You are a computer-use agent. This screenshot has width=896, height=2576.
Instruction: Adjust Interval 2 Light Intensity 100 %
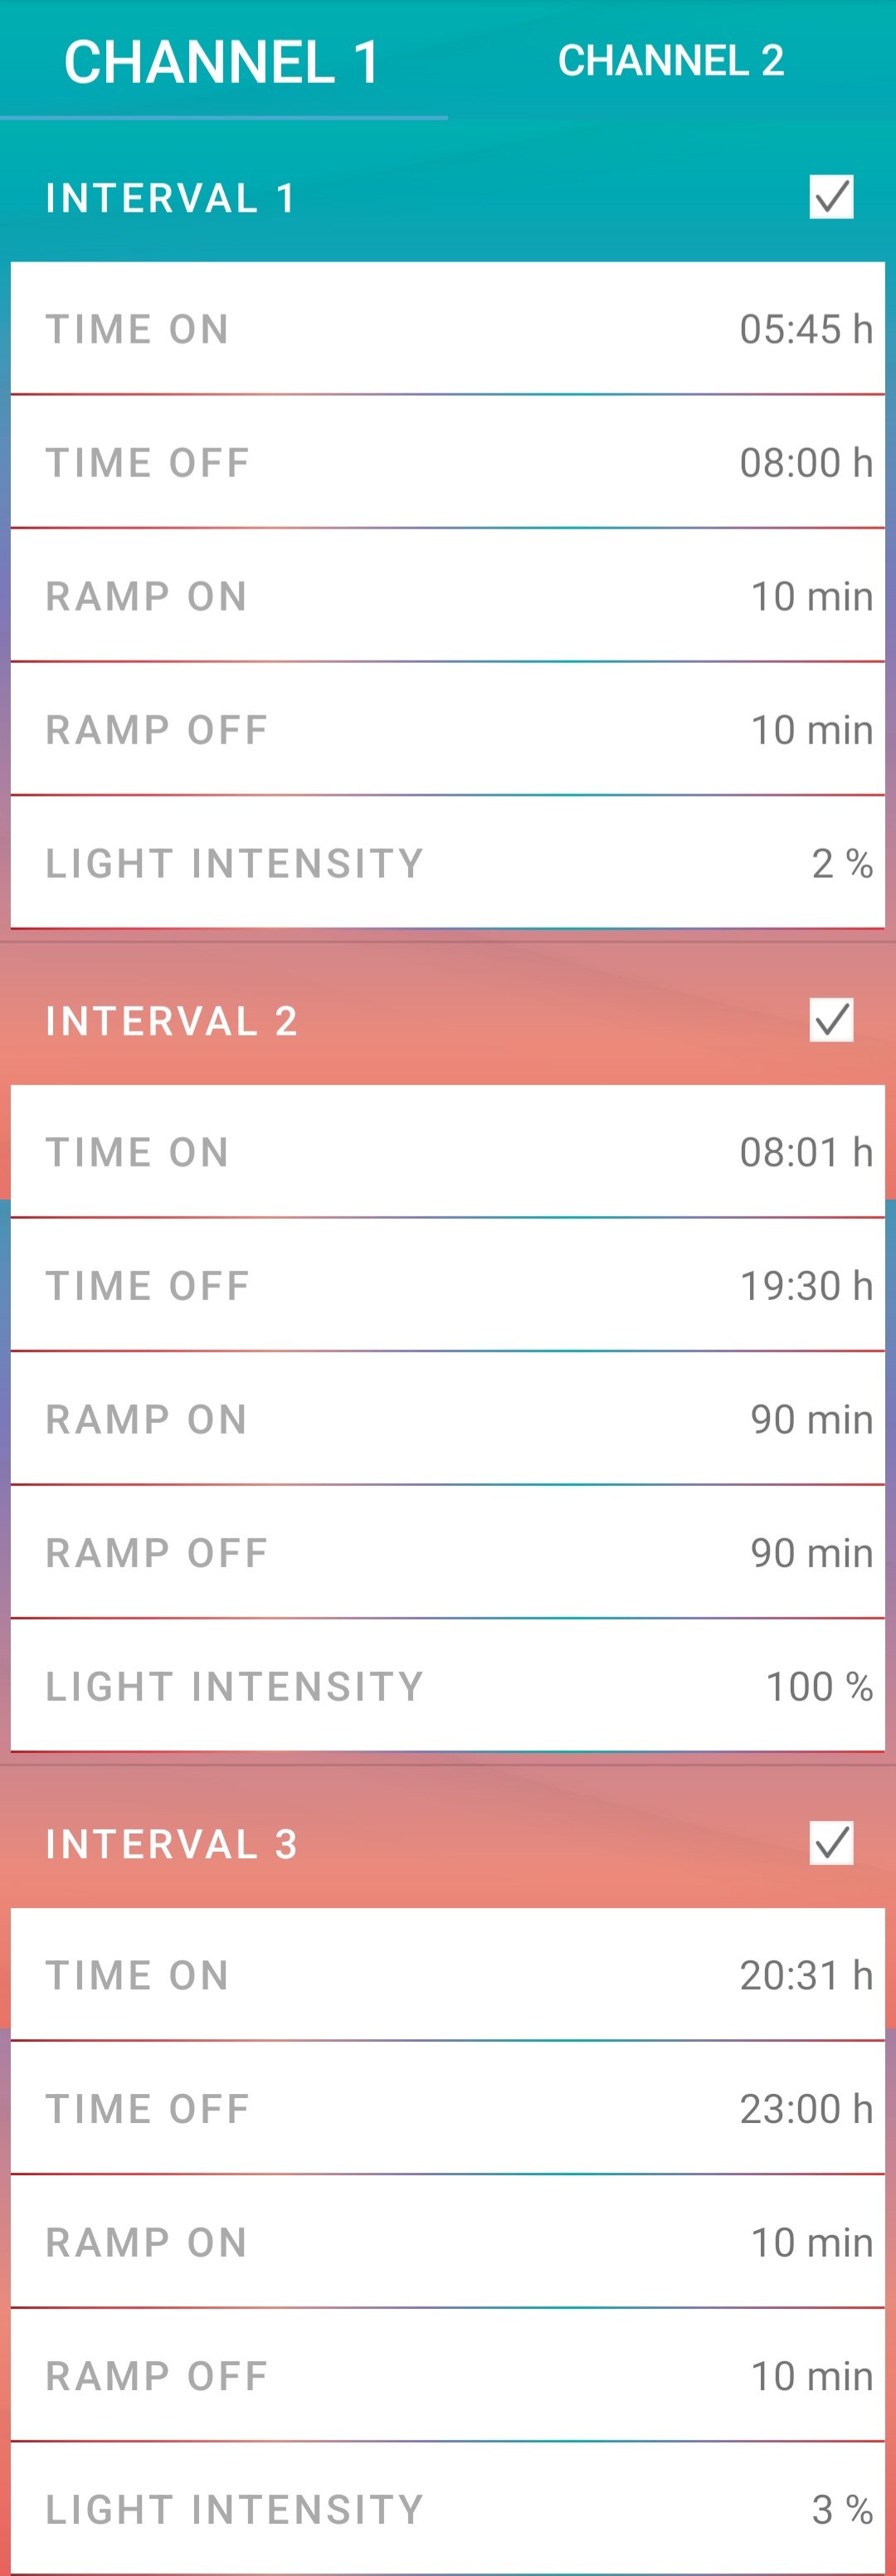[x=448, y=1686]
